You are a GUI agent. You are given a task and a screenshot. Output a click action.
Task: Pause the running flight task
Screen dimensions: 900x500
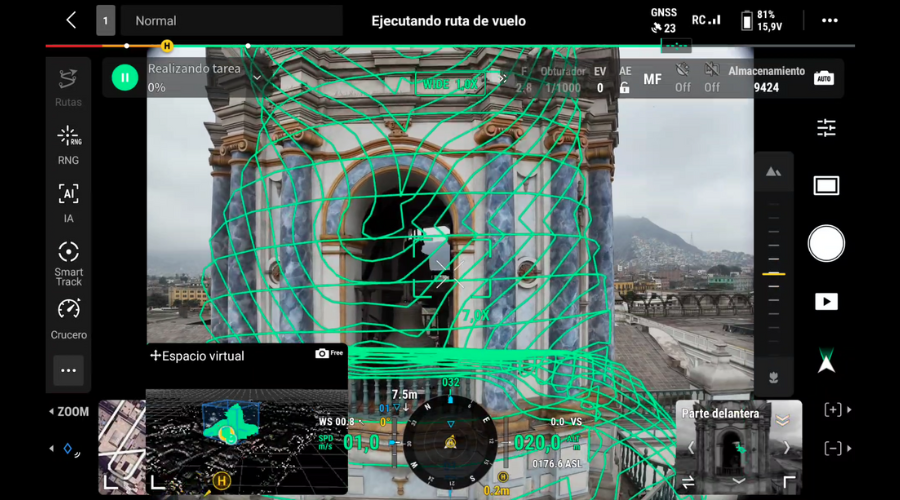pos(124,78)
